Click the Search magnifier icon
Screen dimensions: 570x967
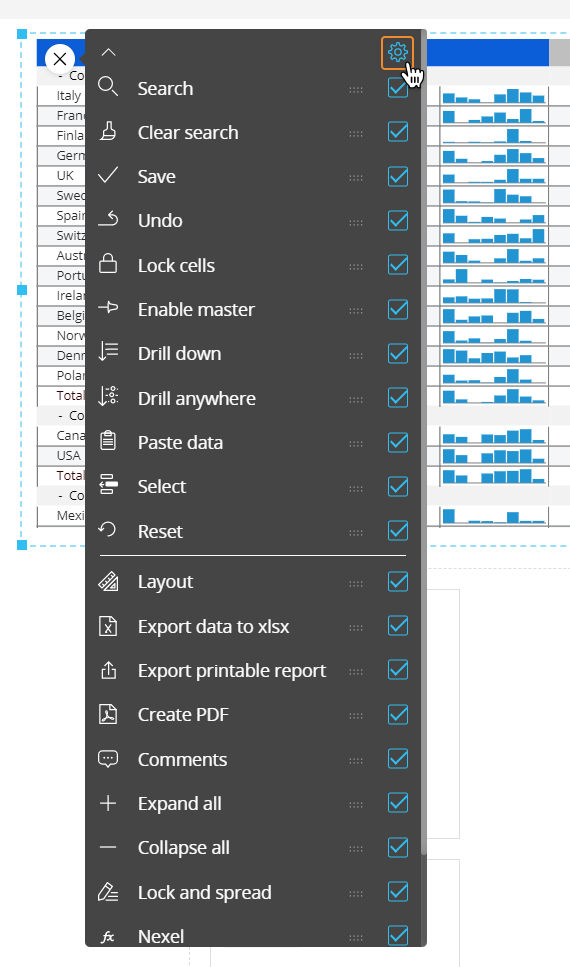(108, 87)
